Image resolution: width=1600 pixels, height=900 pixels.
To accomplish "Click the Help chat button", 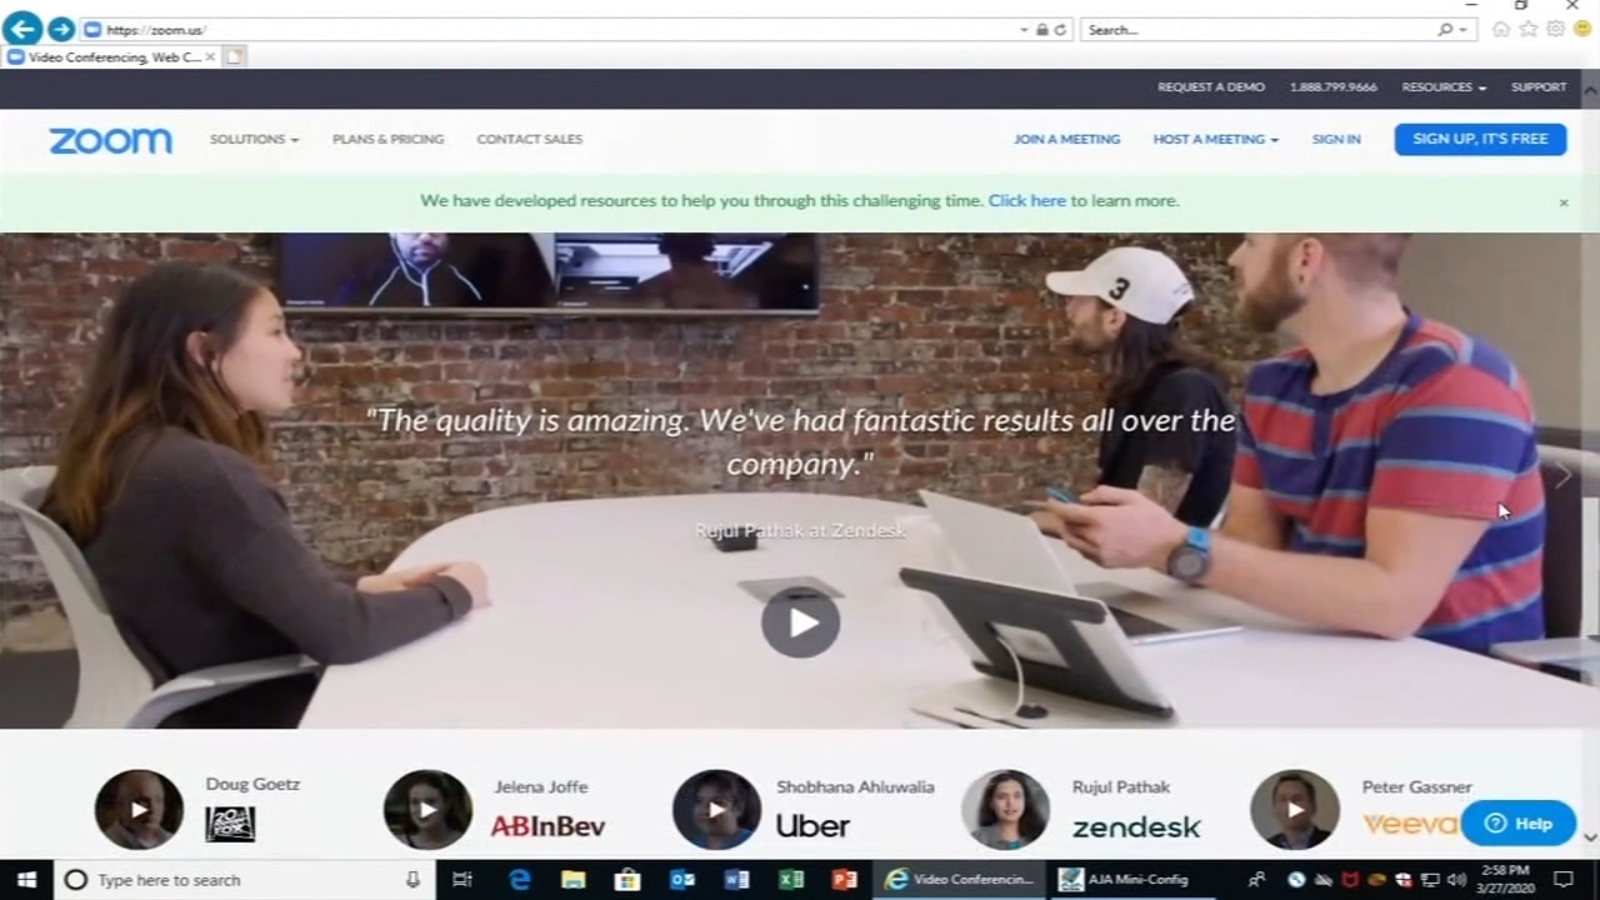I will coord(1518,823).
